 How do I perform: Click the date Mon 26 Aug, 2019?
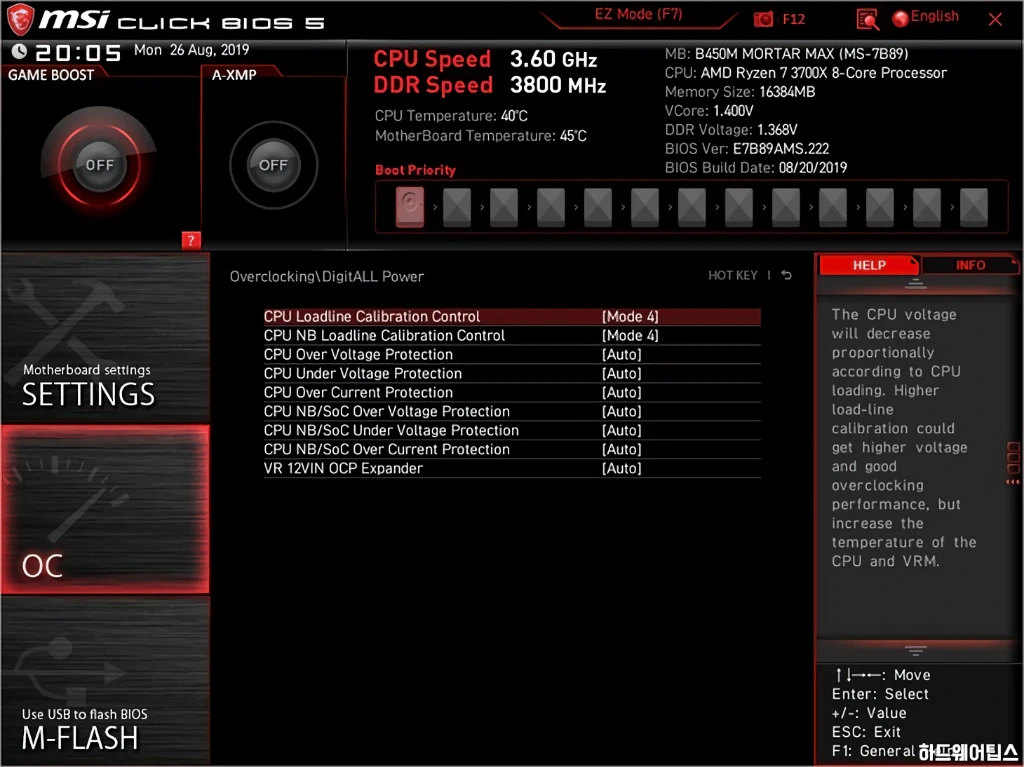tap(191, 50)
